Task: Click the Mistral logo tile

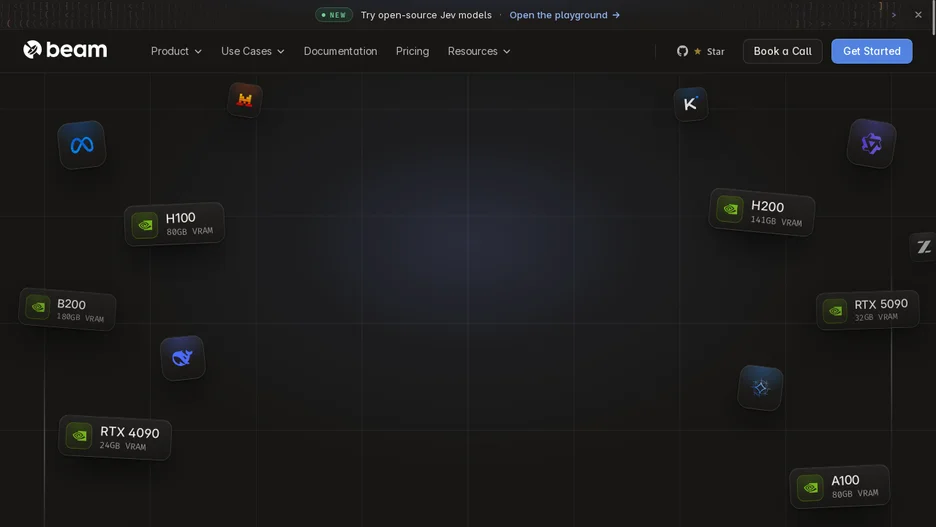Action: (245, 100)
